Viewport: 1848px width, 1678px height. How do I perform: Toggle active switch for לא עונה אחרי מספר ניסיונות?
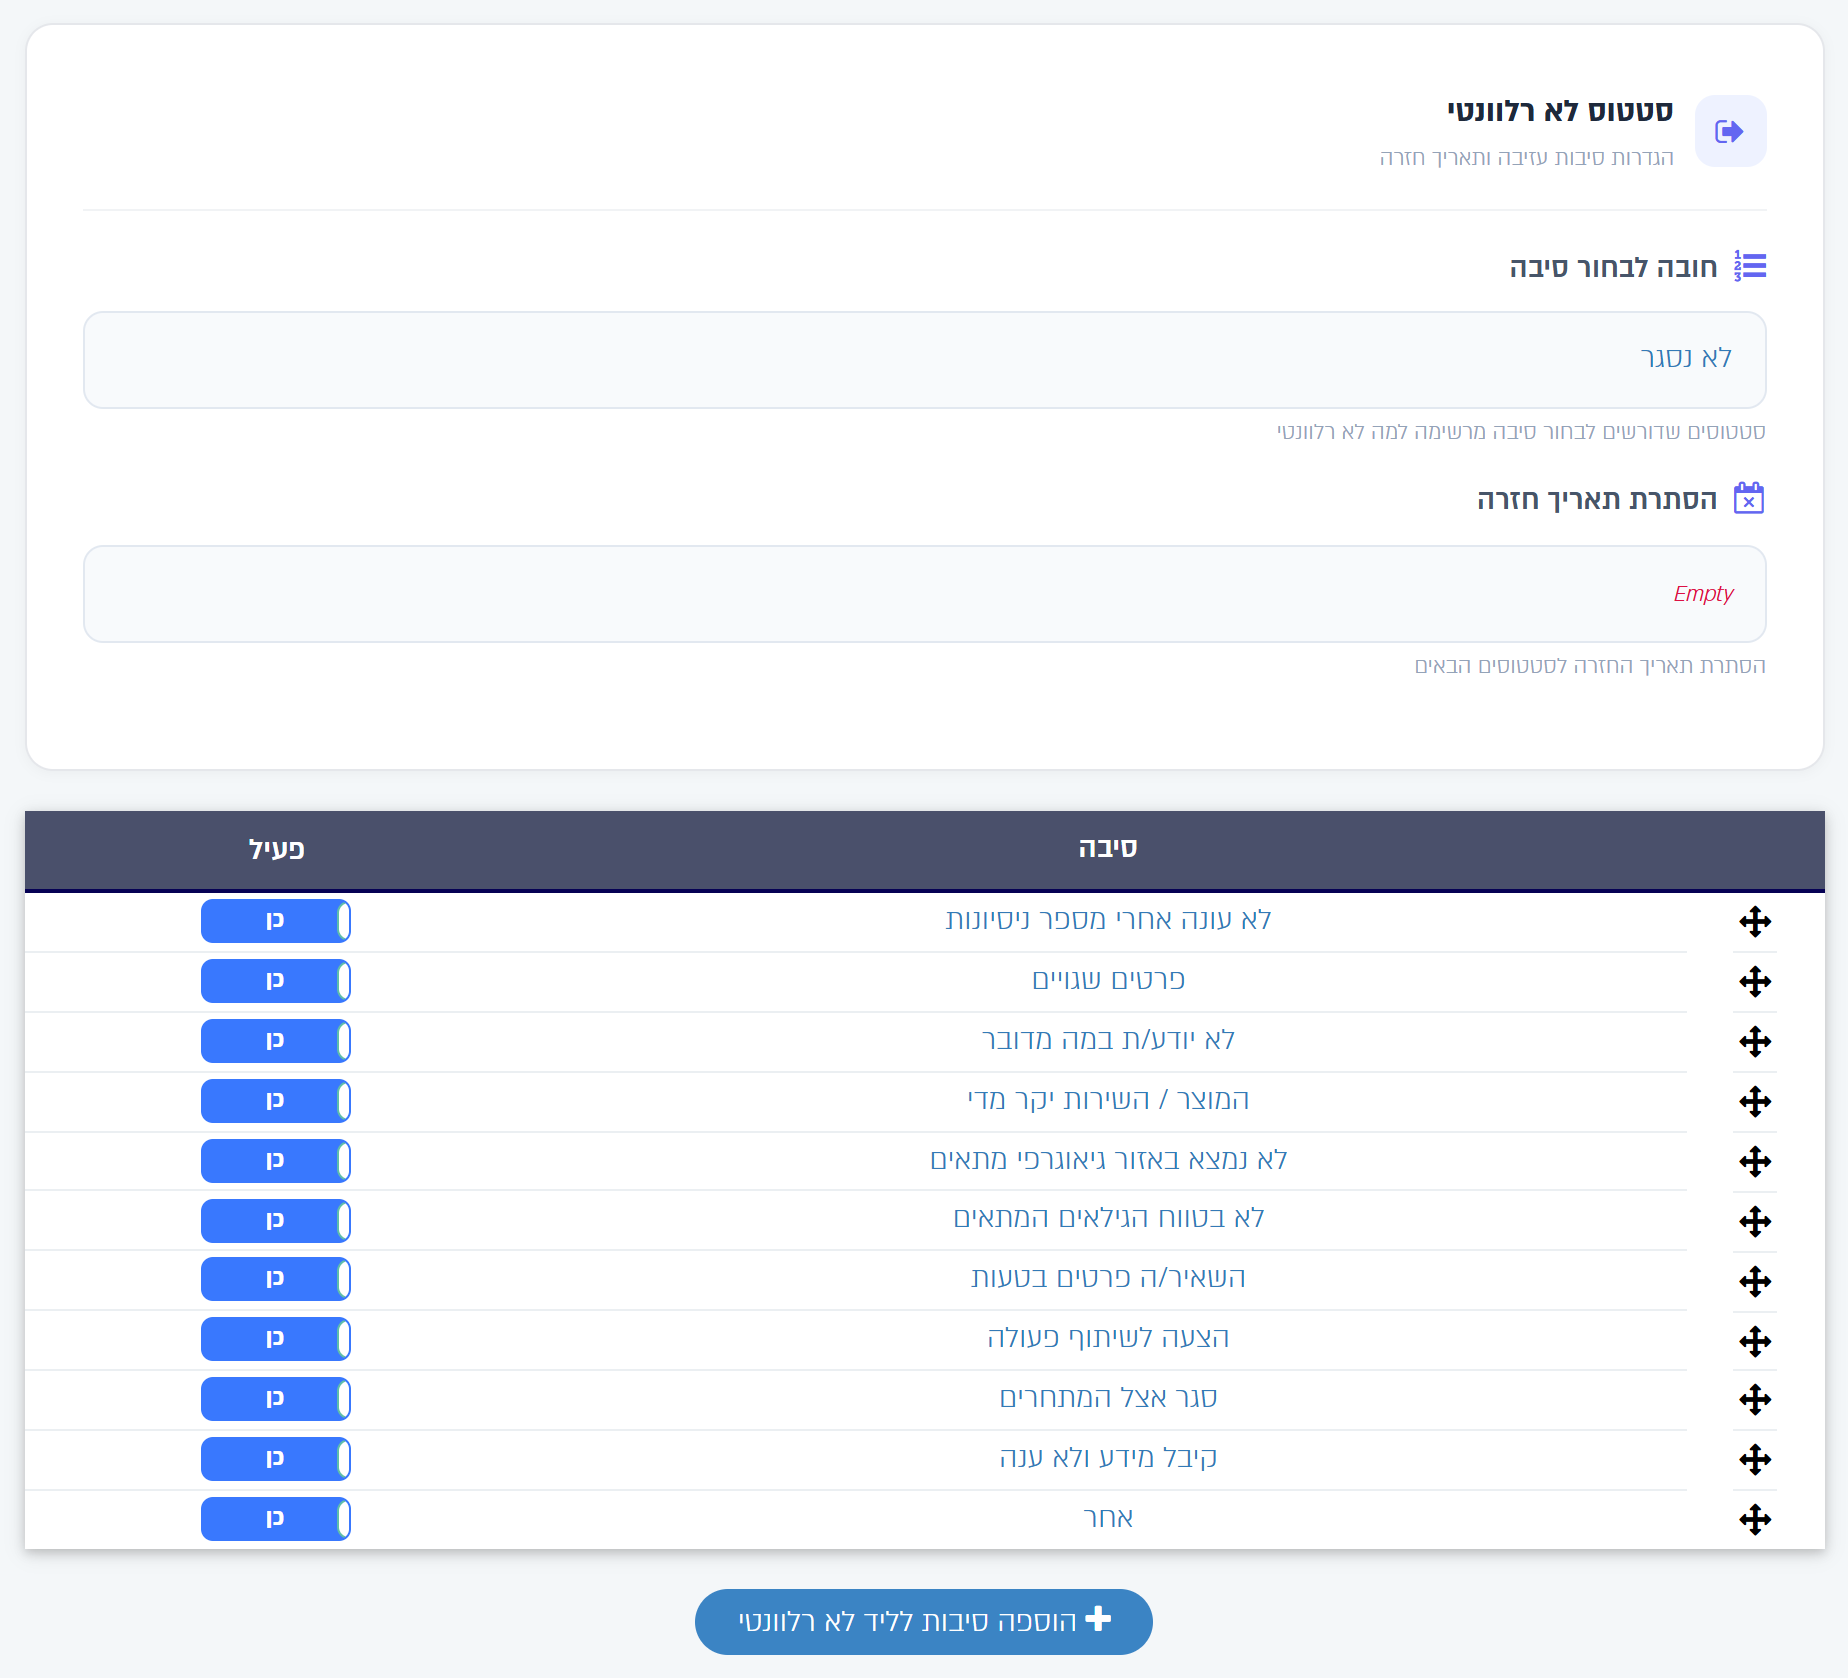coord(276,921)
